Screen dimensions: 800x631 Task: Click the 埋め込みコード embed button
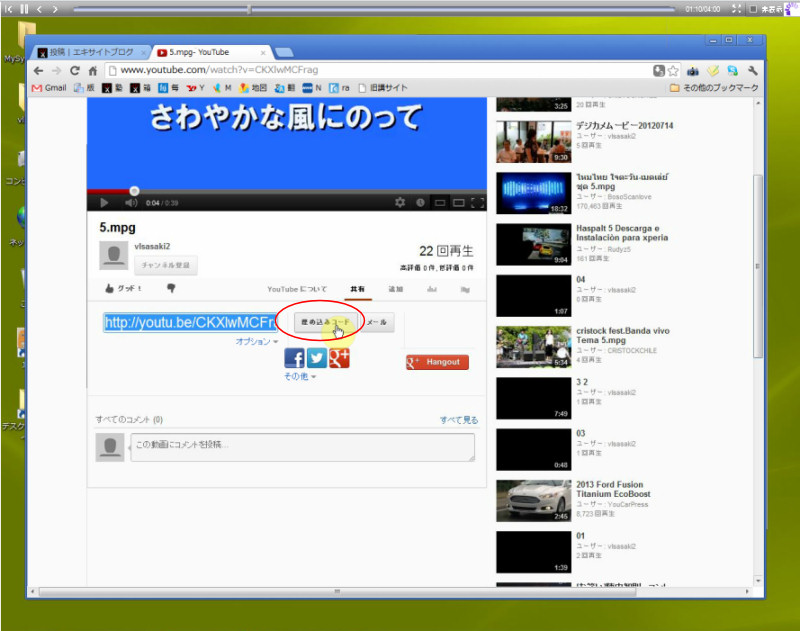coord(325,322)
